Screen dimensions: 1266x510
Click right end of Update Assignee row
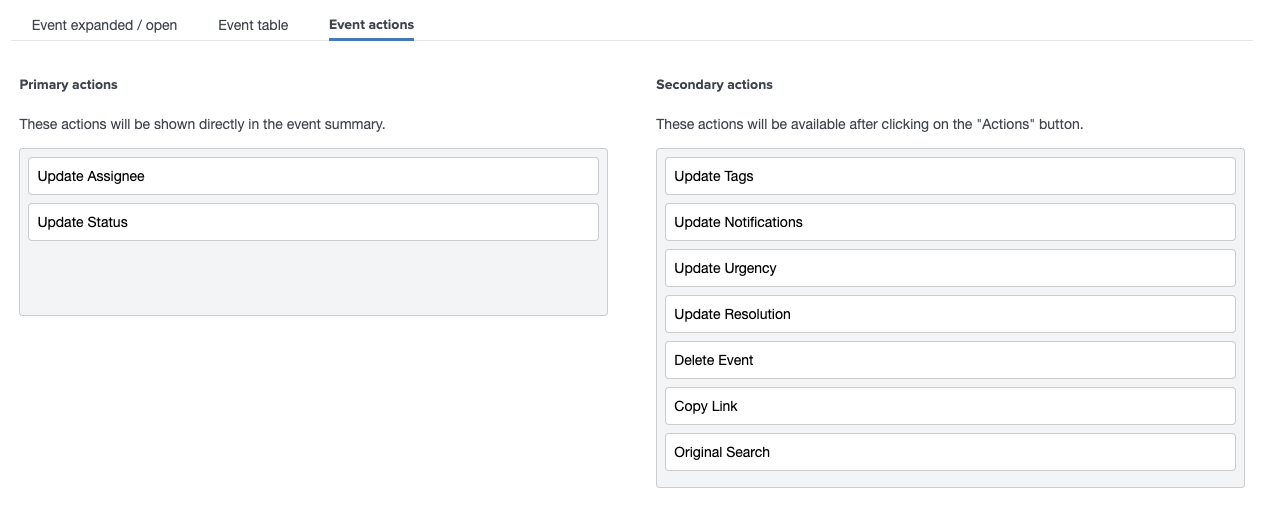tap(580, 176)
